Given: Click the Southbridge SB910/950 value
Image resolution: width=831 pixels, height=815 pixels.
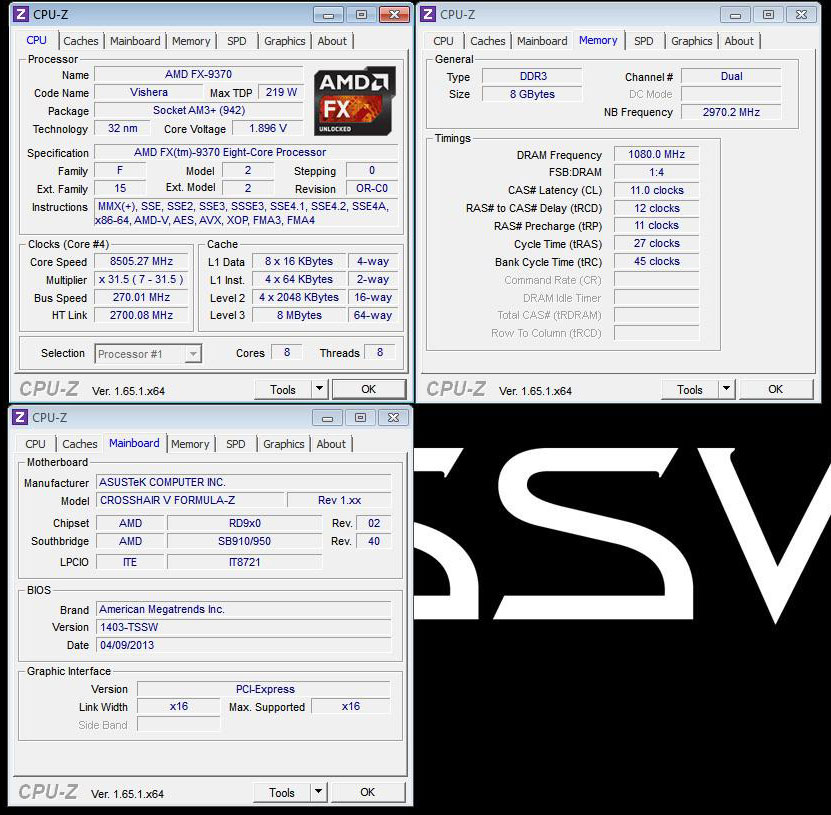Looking at the screenshot, I should pyautogui.click(x=244, y=541).
